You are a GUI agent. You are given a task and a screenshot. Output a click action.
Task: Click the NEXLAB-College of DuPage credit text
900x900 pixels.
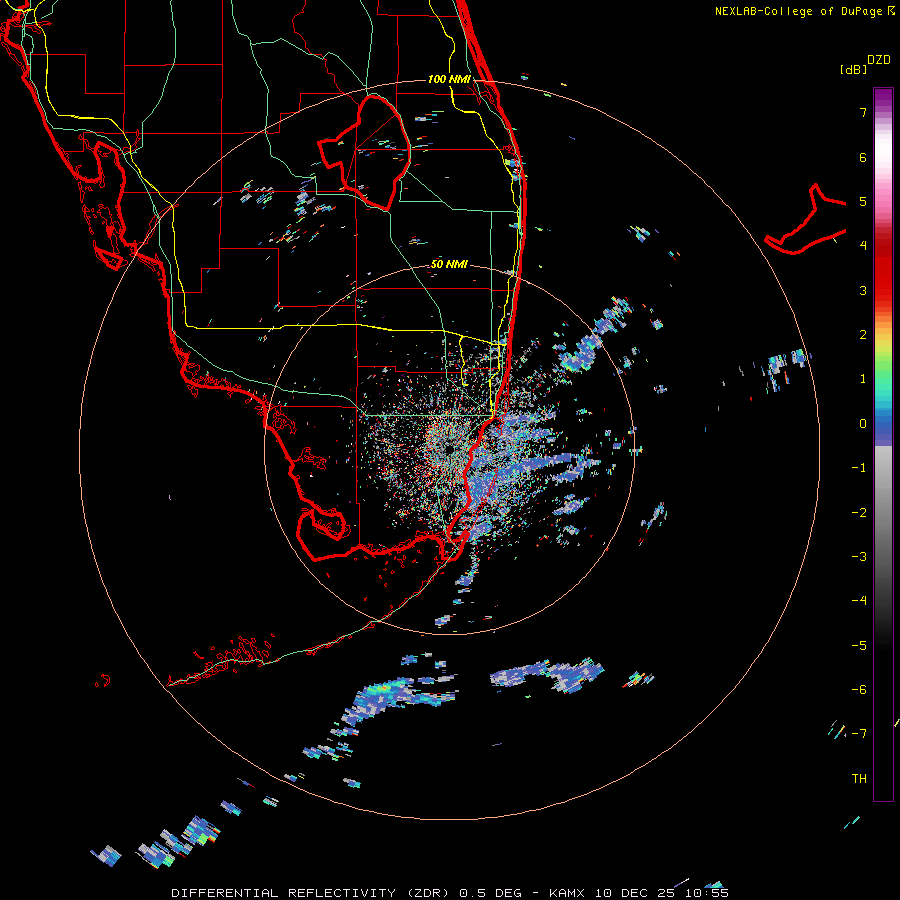(x=804, y=11)
